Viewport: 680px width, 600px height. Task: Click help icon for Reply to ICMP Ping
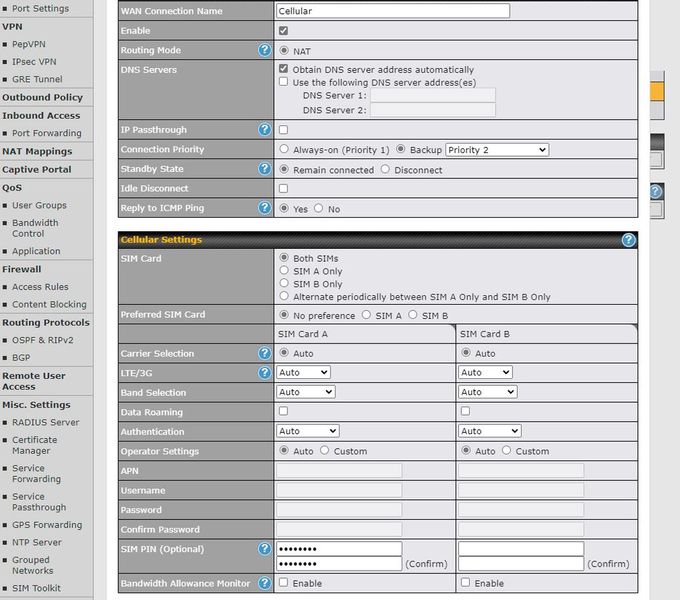(264, 208)
